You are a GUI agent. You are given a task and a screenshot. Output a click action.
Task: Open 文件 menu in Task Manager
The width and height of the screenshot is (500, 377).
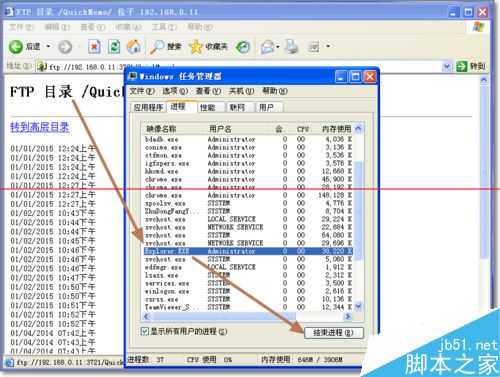142,91
